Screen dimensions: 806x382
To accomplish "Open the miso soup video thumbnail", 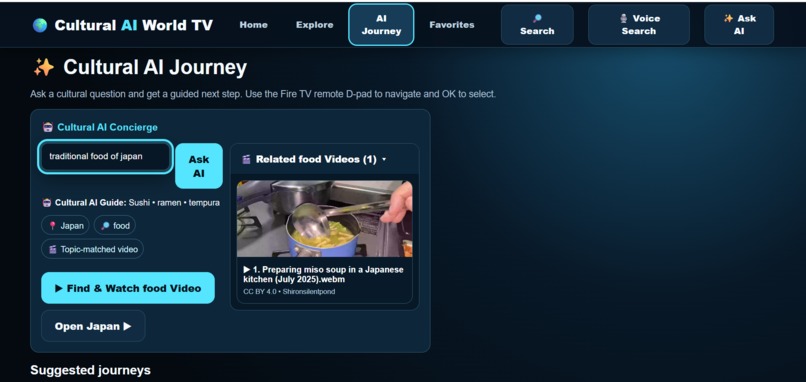I will pos(324,219).
